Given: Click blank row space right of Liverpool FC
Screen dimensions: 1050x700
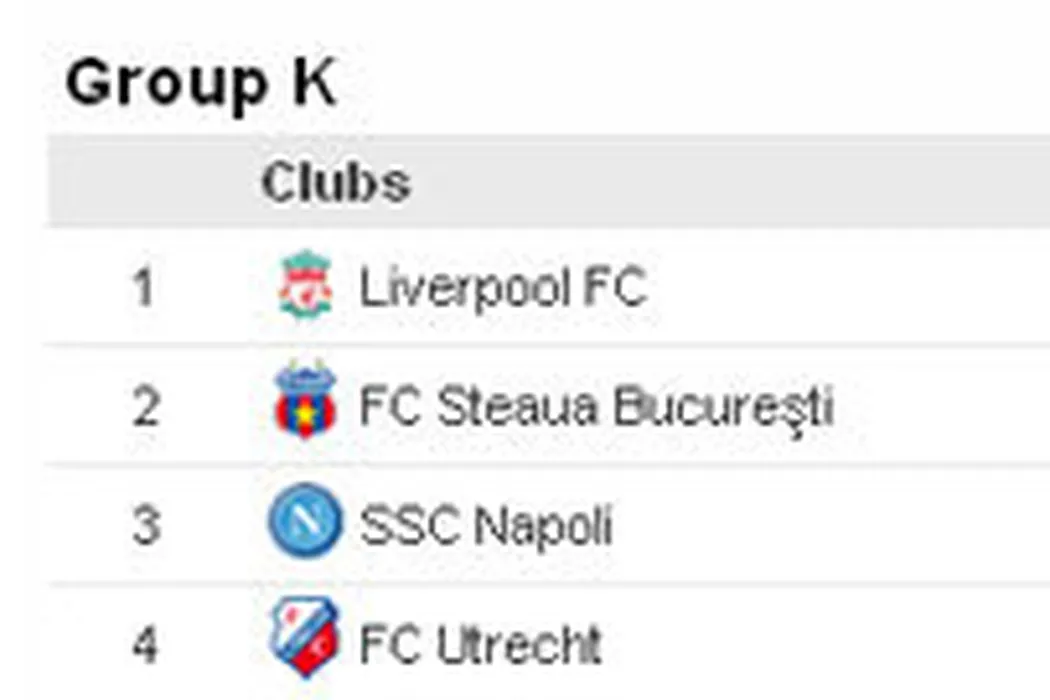Looking at the screenshot, I should coord(850,289).
